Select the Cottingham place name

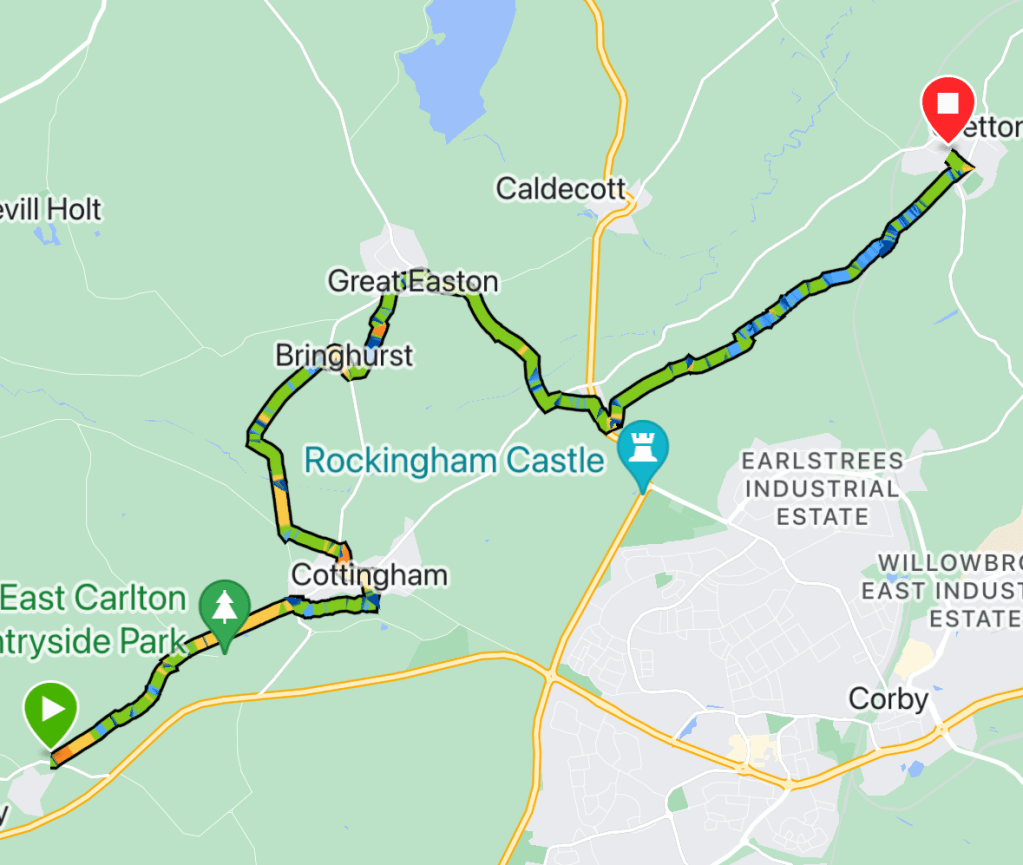[x=369, y=575]
